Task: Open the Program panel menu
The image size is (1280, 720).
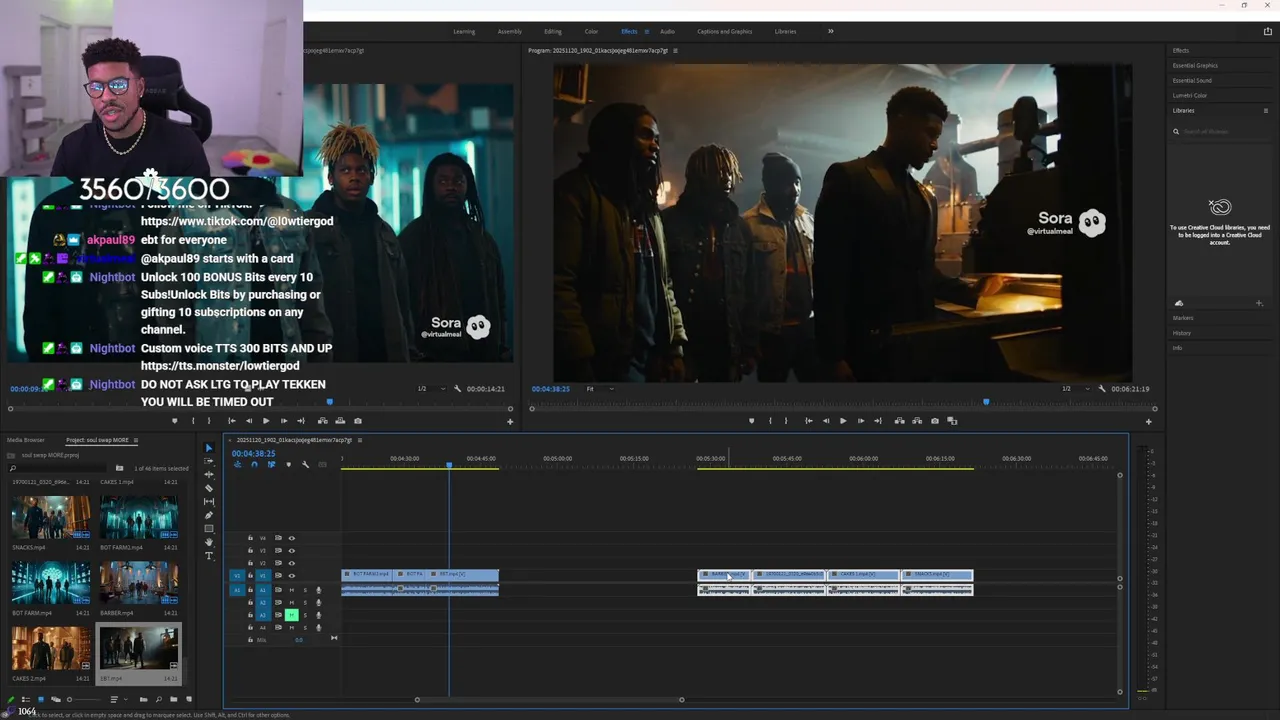Action: tap(675, 51)
